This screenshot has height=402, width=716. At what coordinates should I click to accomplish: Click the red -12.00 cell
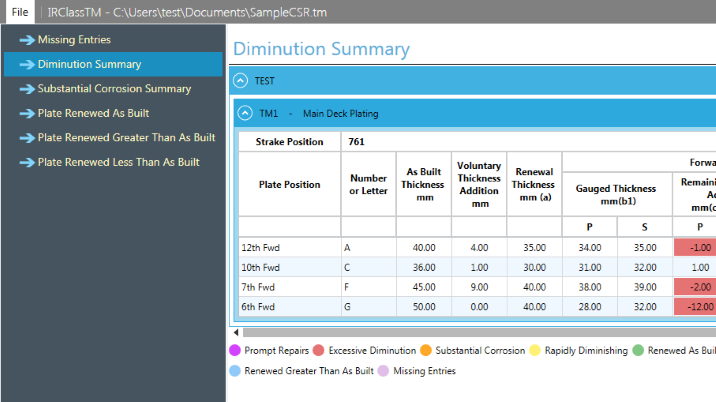point(695,307)
